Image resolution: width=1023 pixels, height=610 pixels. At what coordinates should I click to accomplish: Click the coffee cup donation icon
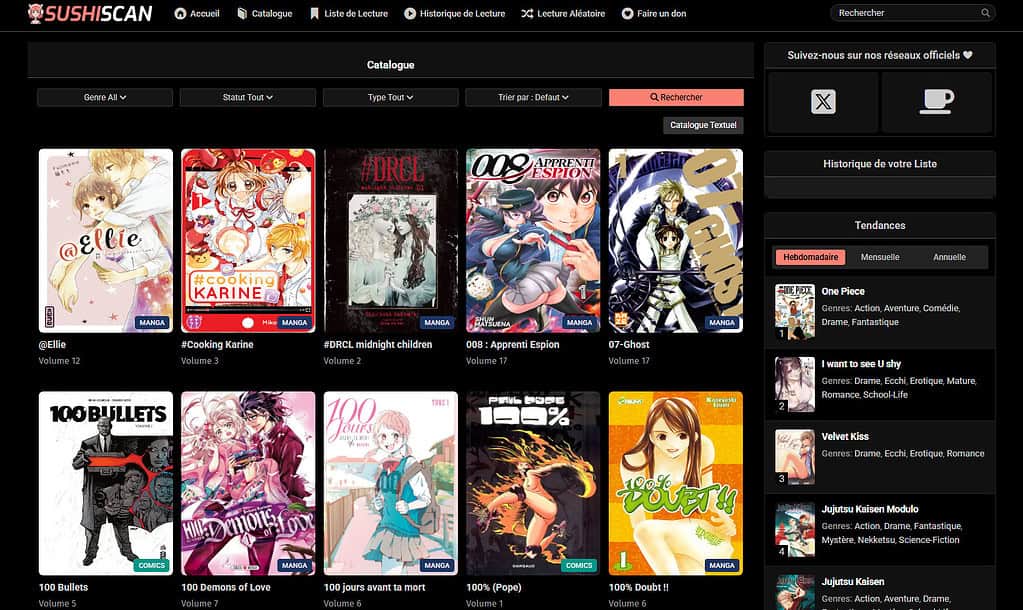click(937, 101)
